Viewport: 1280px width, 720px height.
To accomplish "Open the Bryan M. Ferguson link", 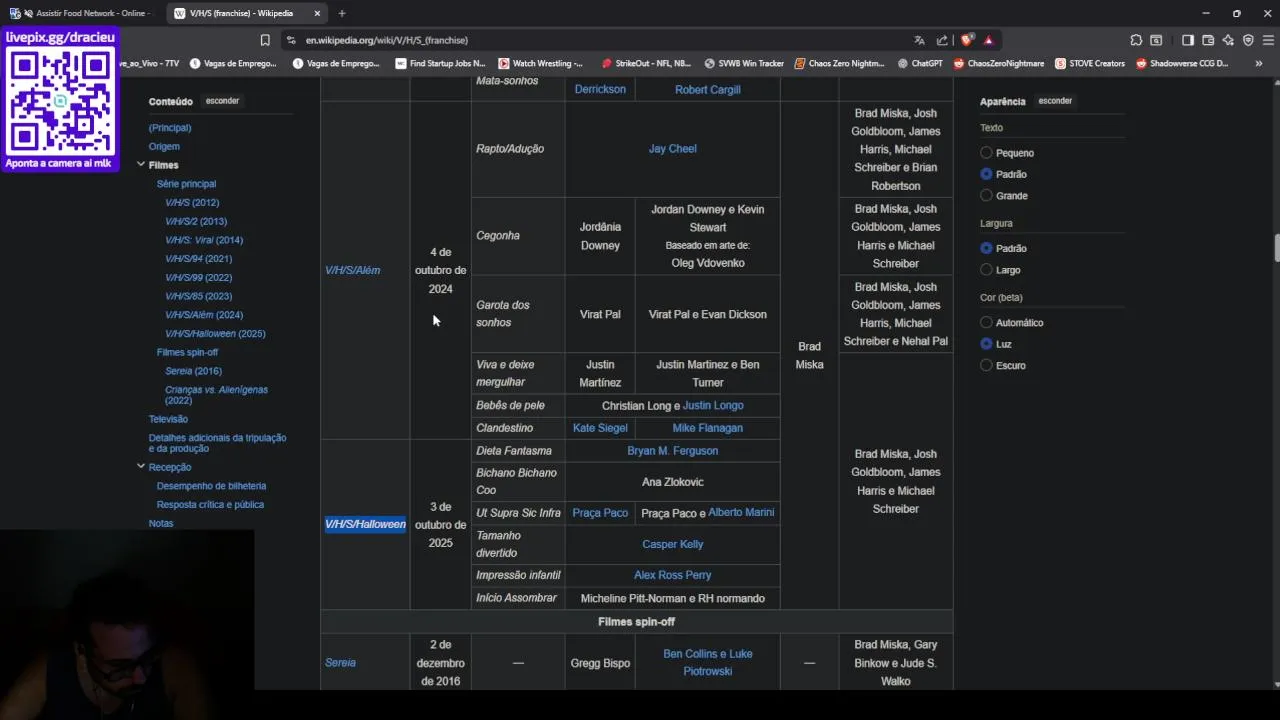I will [672, 451].
